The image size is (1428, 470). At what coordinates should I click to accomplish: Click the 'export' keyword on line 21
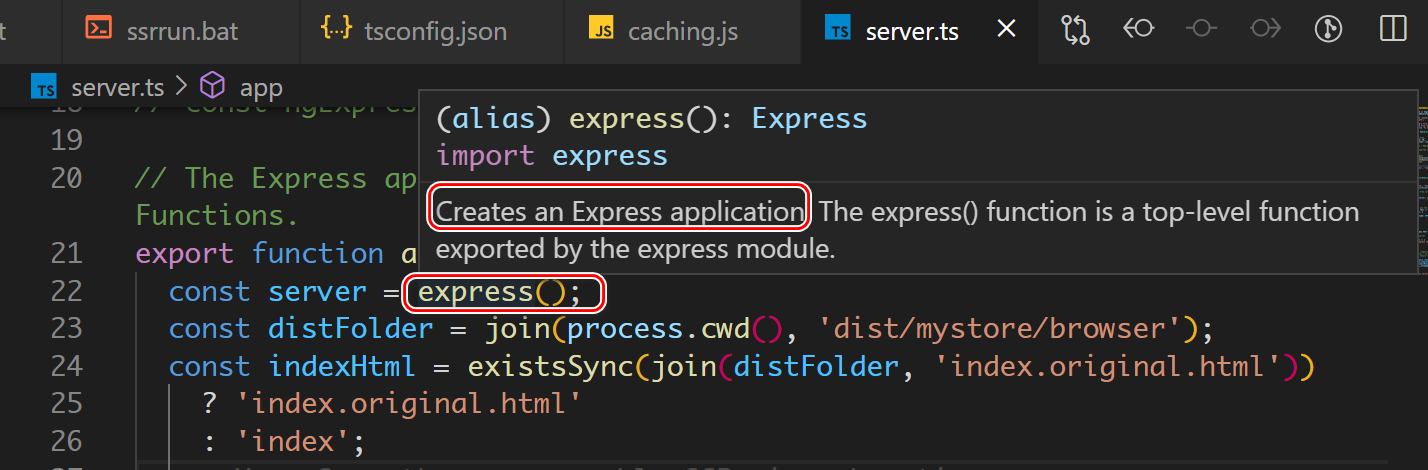pos(185,254)
